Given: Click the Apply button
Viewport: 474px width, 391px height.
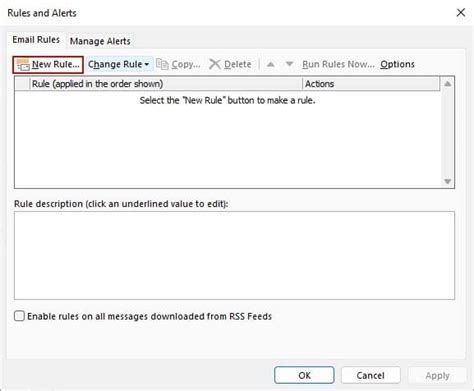Looking at the screenshot, I should point(437,375).
